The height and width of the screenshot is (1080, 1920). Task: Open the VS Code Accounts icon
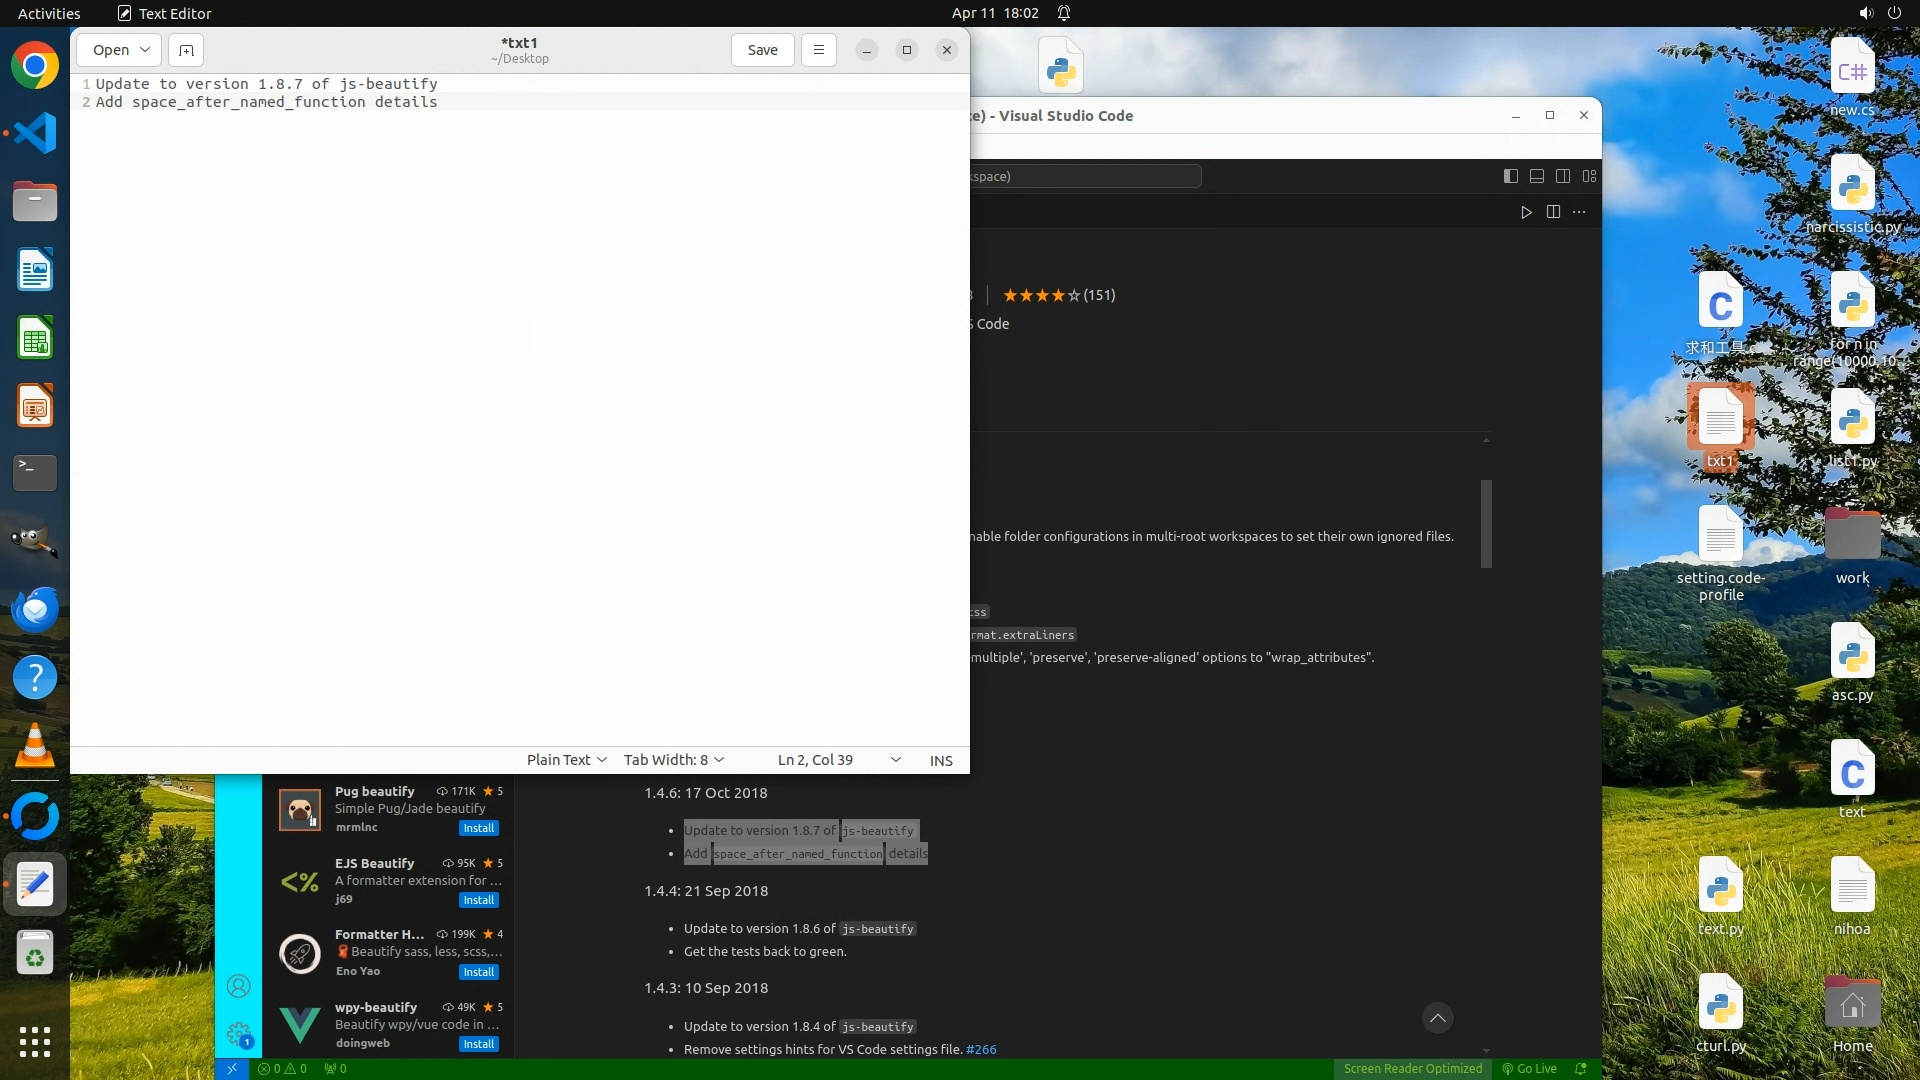(238, 986)
